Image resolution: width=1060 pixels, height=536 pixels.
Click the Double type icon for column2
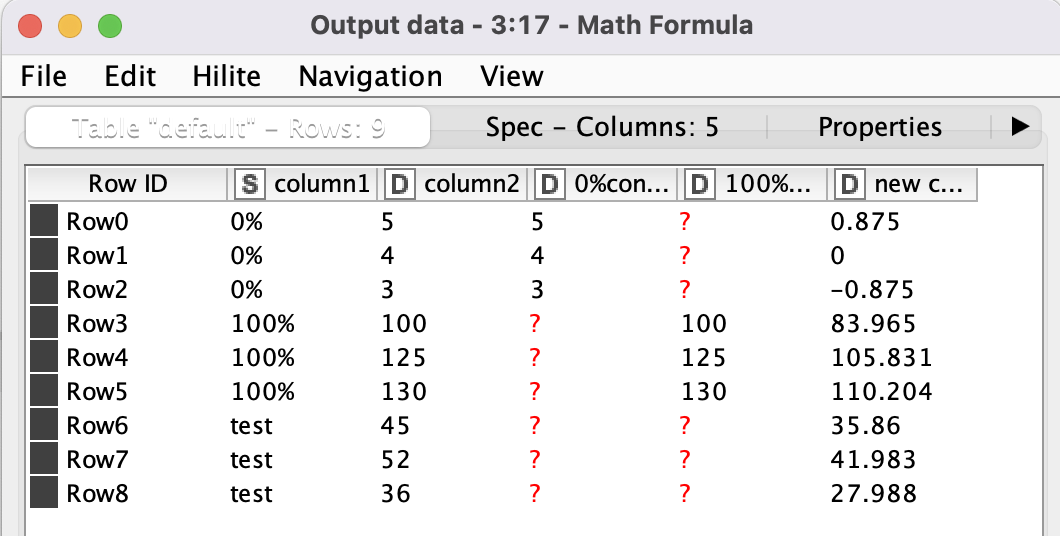click(x=401, y=184)
